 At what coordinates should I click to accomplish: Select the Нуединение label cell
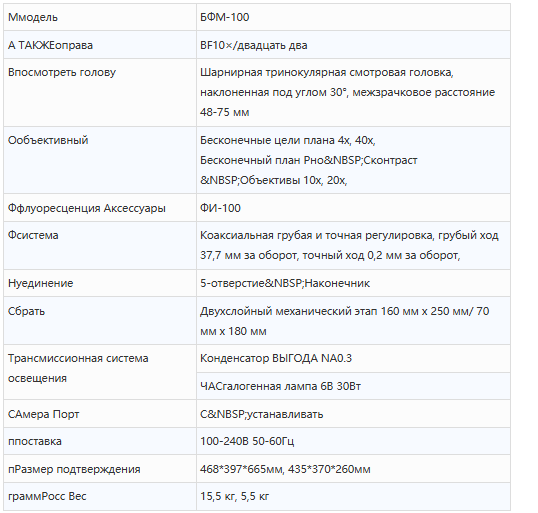[x=100, y=283]
